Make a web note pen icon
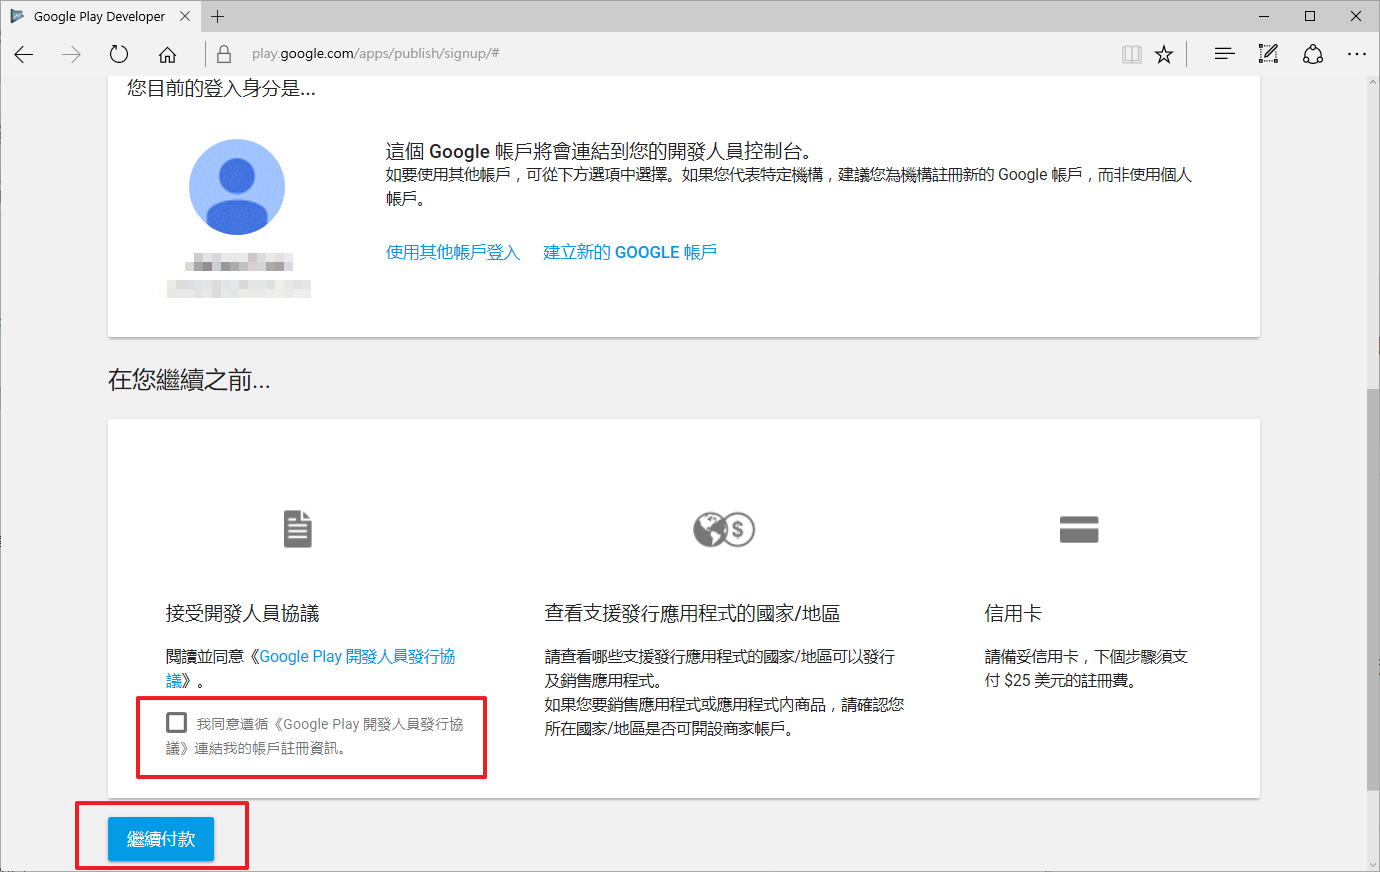This screenshot has height=872, width=1380. pos(1268,54)
